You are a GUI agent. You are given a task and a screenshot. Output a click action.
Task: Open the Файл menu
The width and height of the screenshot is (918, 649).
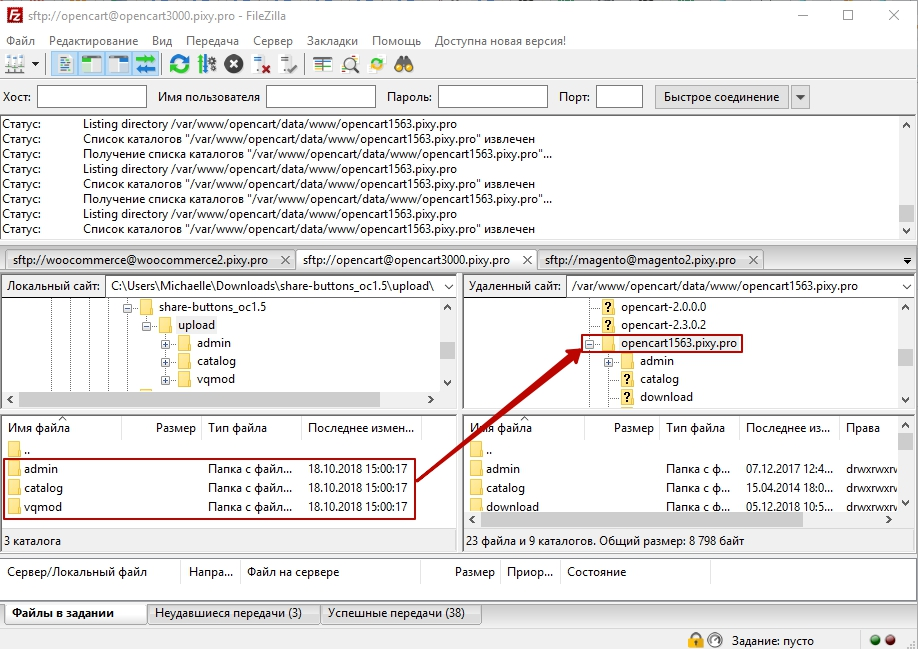(x=20, y=41)
